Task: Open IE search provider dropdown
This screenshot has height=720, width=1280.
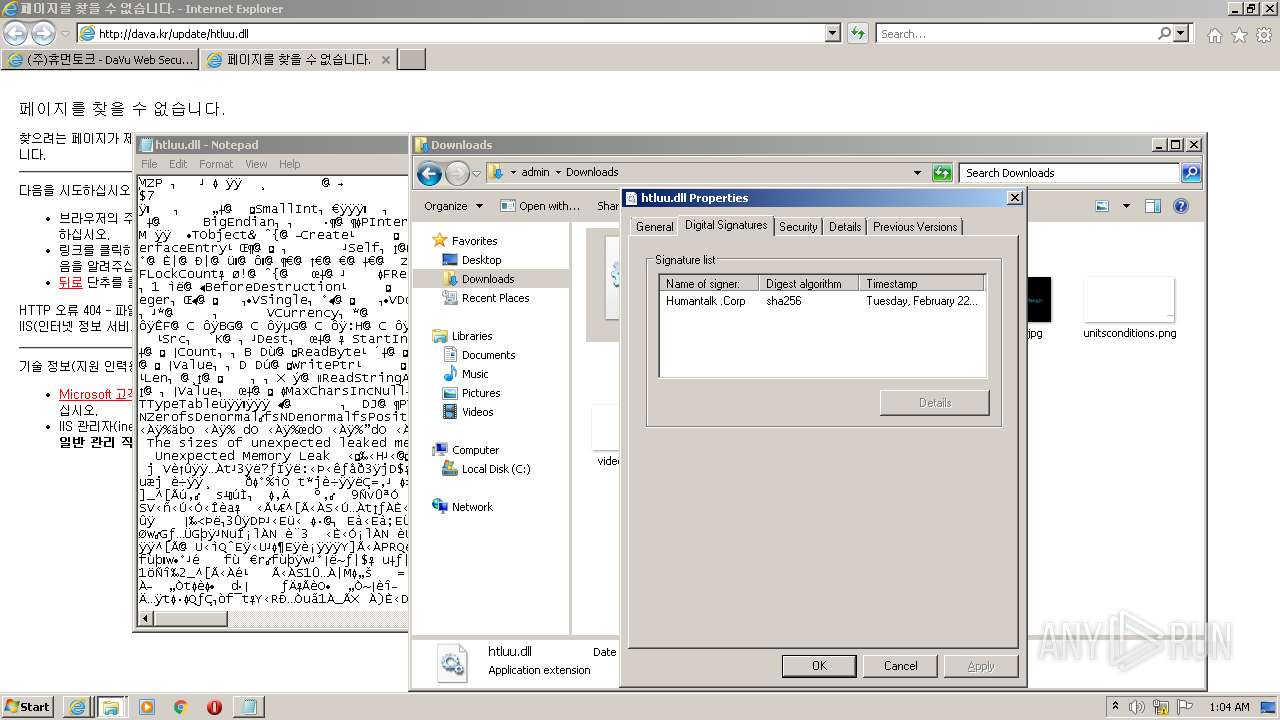Action: (x=1183, y=33)
